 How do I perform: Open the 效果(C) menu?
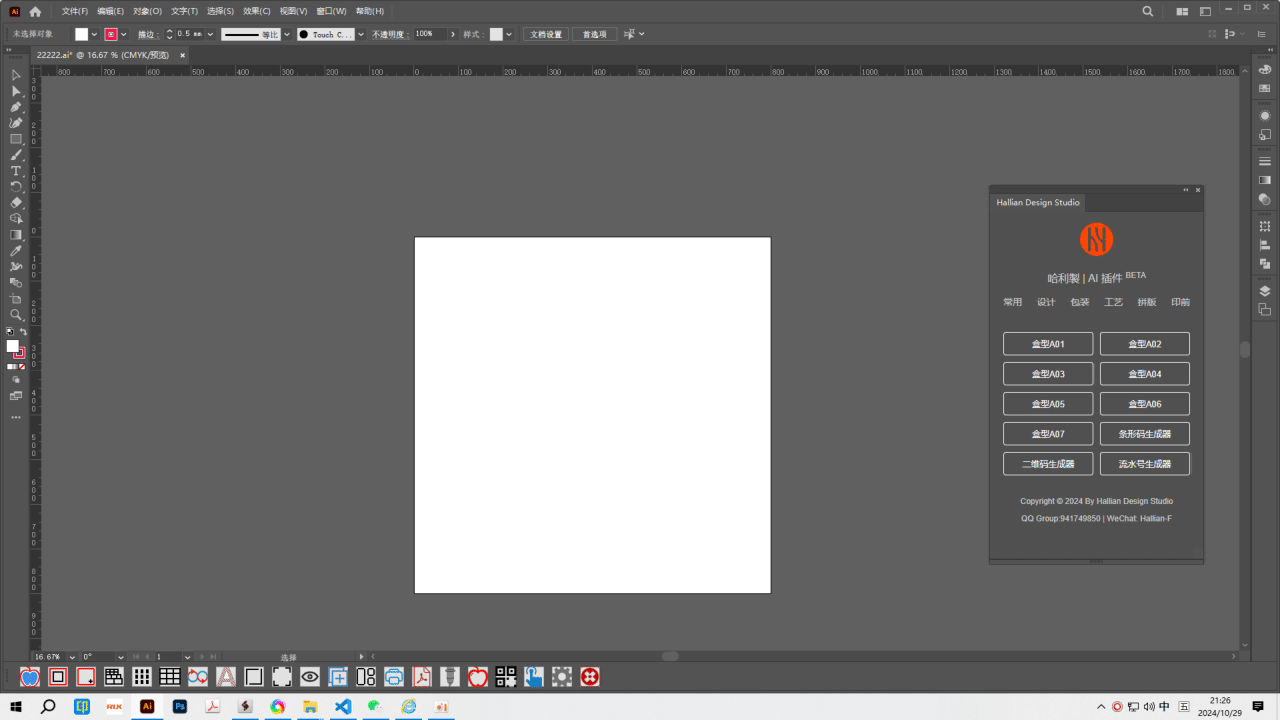(x=257, y=11)
